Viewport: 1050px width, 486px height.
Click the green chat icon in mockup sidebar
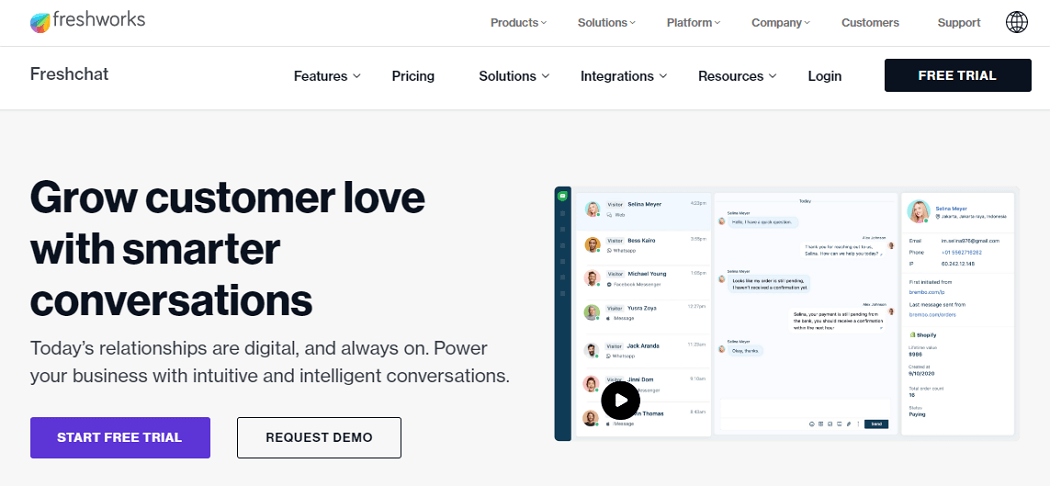(562, 196)
